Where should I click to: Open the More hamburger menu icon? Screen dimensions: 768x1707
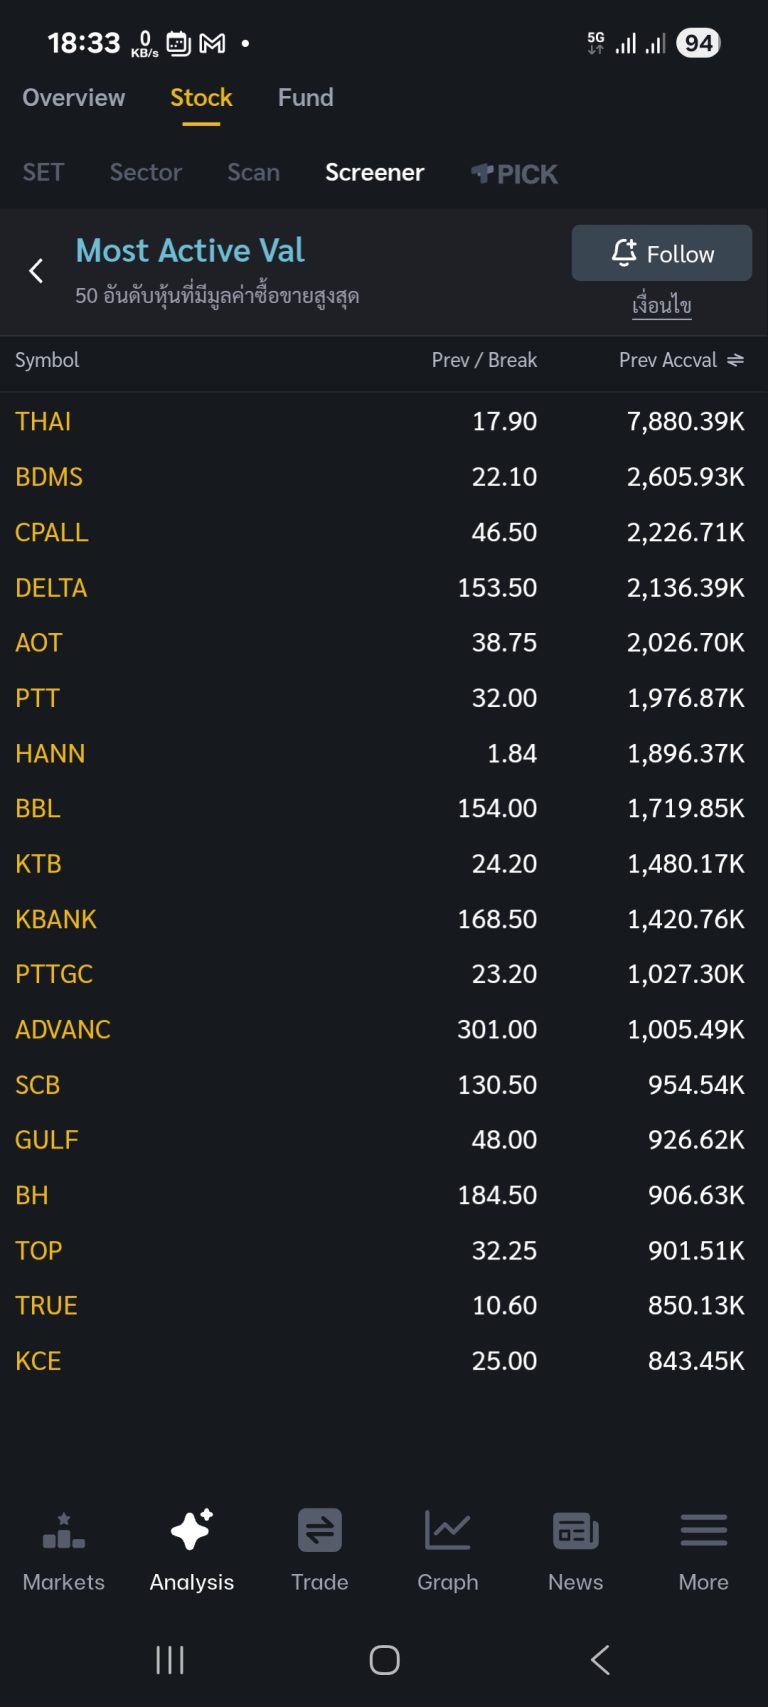coord(703,1531)
